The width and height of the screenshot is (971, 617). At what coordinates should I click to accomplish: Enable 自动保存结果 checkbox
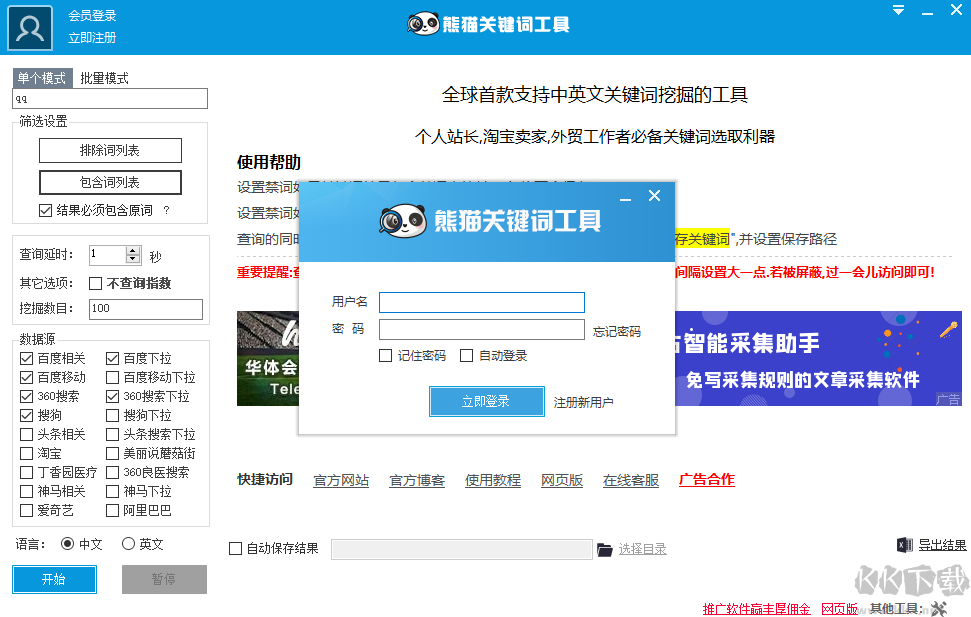[x=236, y=547]
